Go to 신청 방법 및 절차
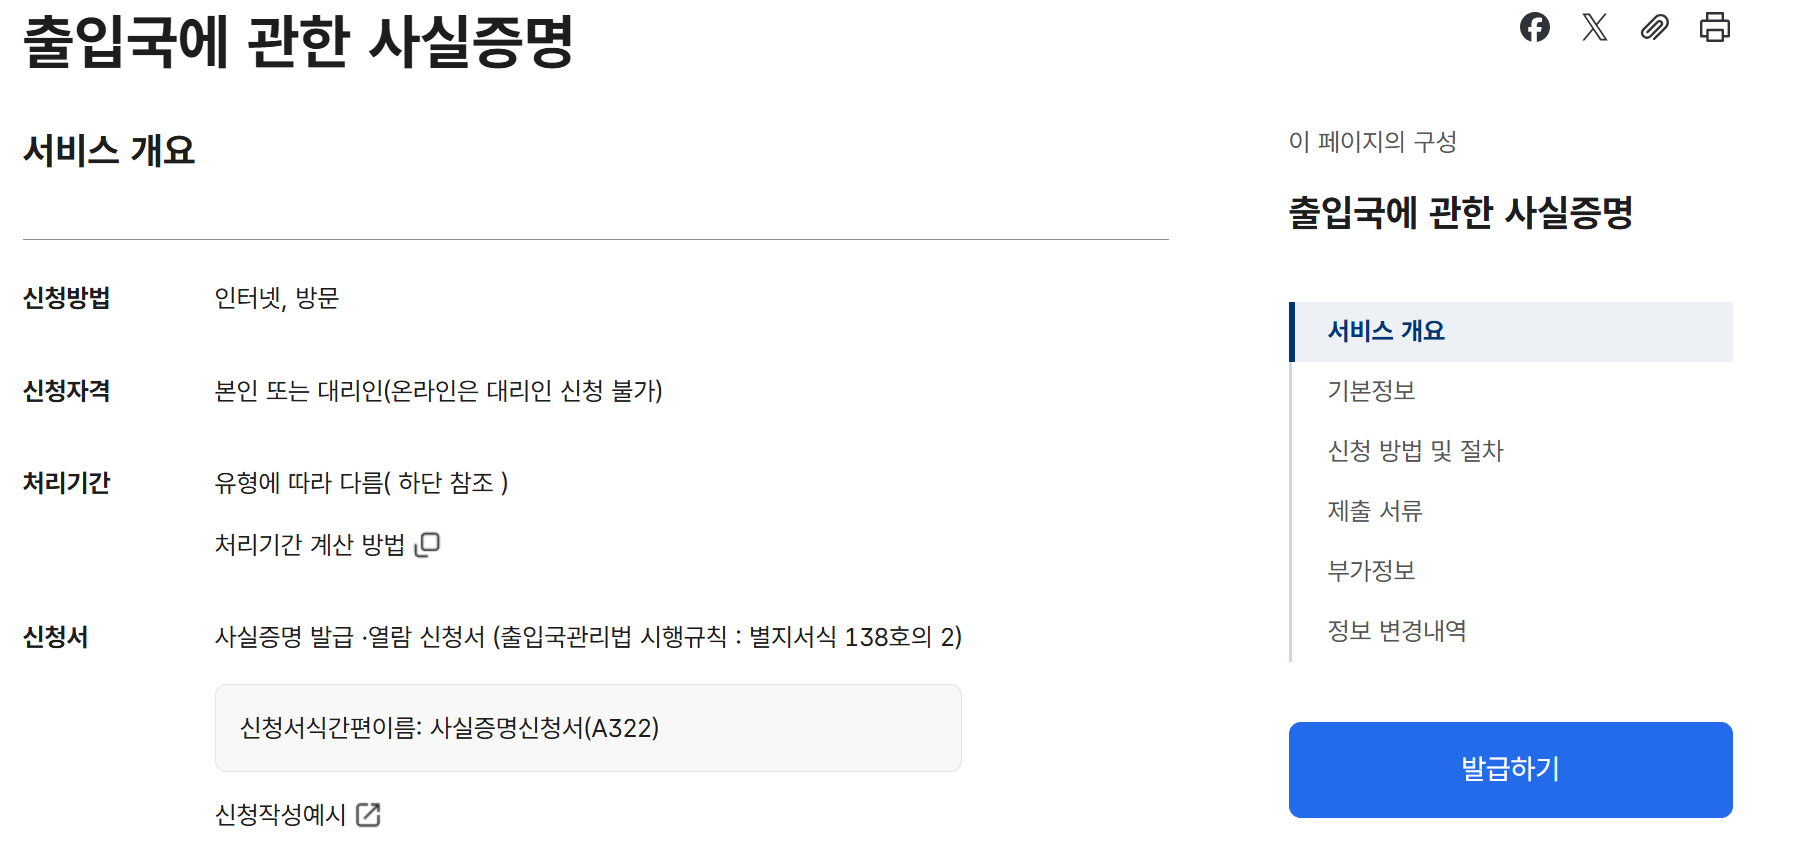 (x=1415, y=451)
